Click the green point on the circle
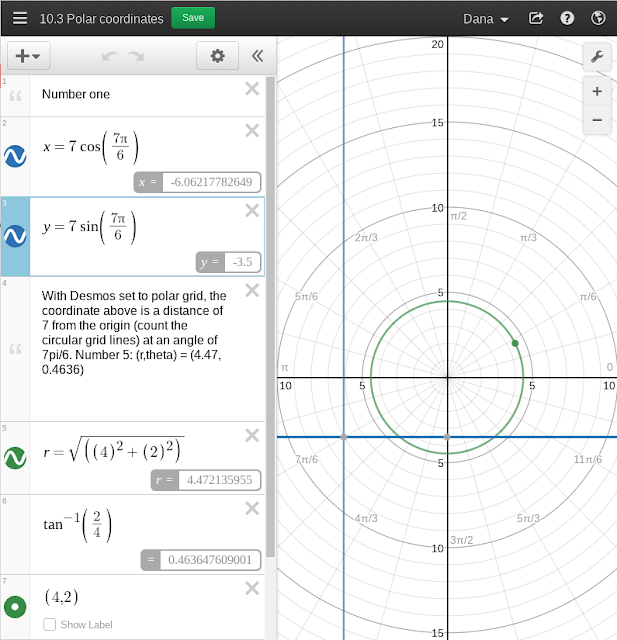This screenshot has width=617, height=640. coord(515,344)
